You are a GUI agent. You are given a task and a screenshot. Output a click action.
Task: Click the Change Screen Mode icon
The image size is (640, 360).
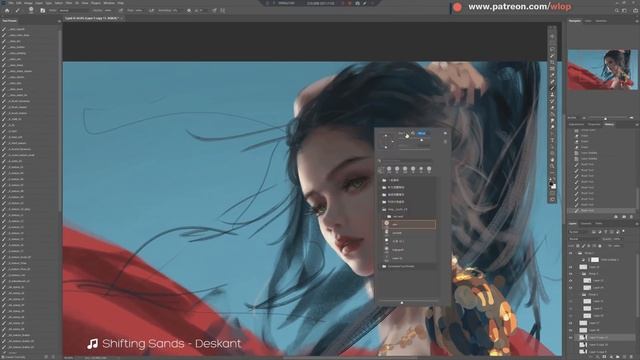(x=552, y=199)
